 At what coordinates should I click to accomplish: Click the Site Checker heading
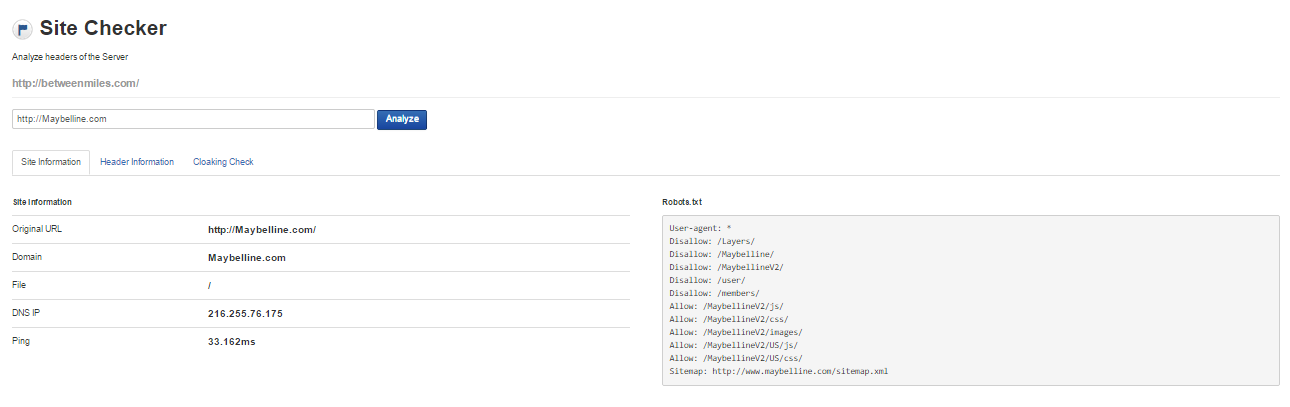click(x=103, y=28)
